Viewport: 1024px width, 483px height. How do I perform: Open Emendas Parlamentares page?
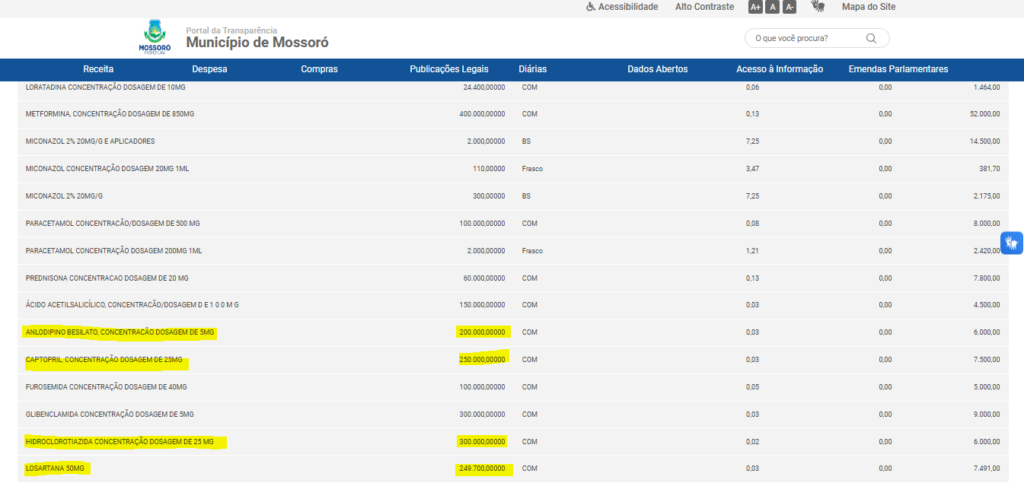click(x=898, y=69)
